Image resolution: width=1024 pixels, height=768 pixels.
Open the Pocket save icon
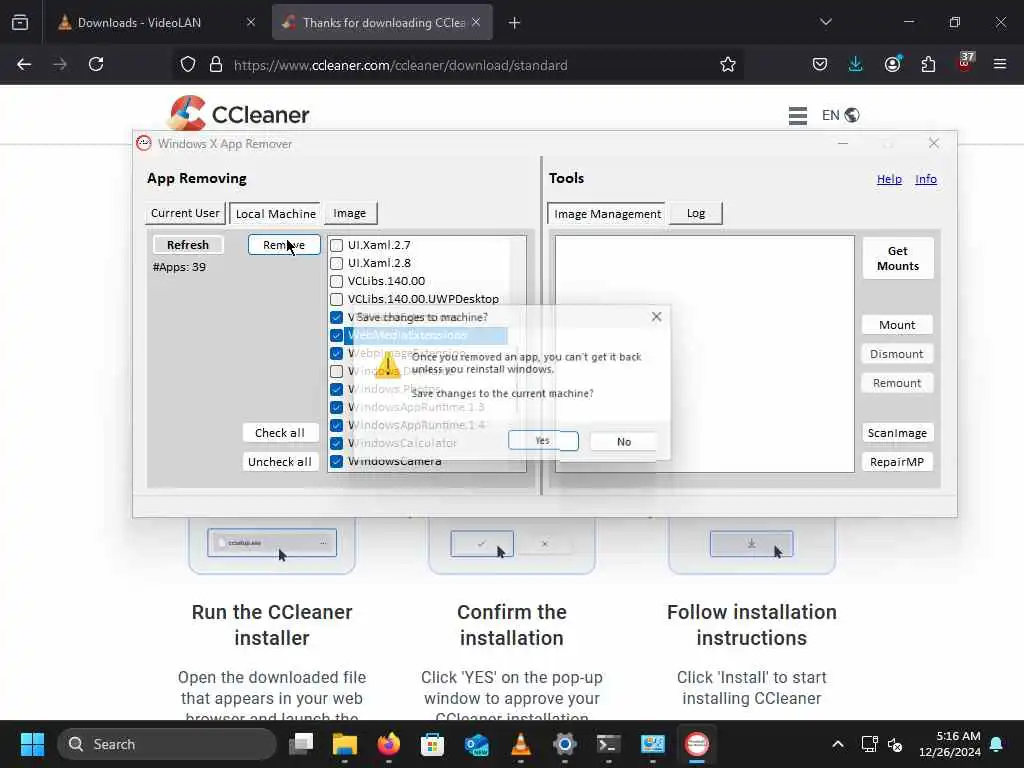820,65
